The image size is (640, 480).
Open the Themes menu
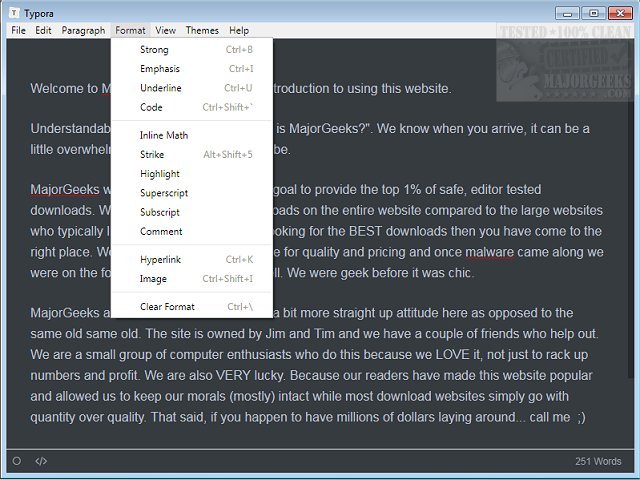click(x=202, y=31)
